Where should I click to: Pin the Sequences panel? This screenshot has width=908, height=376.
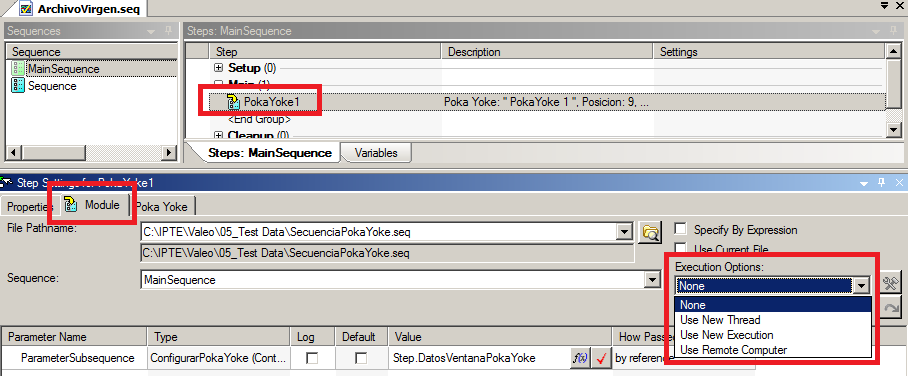click(168, 31)
